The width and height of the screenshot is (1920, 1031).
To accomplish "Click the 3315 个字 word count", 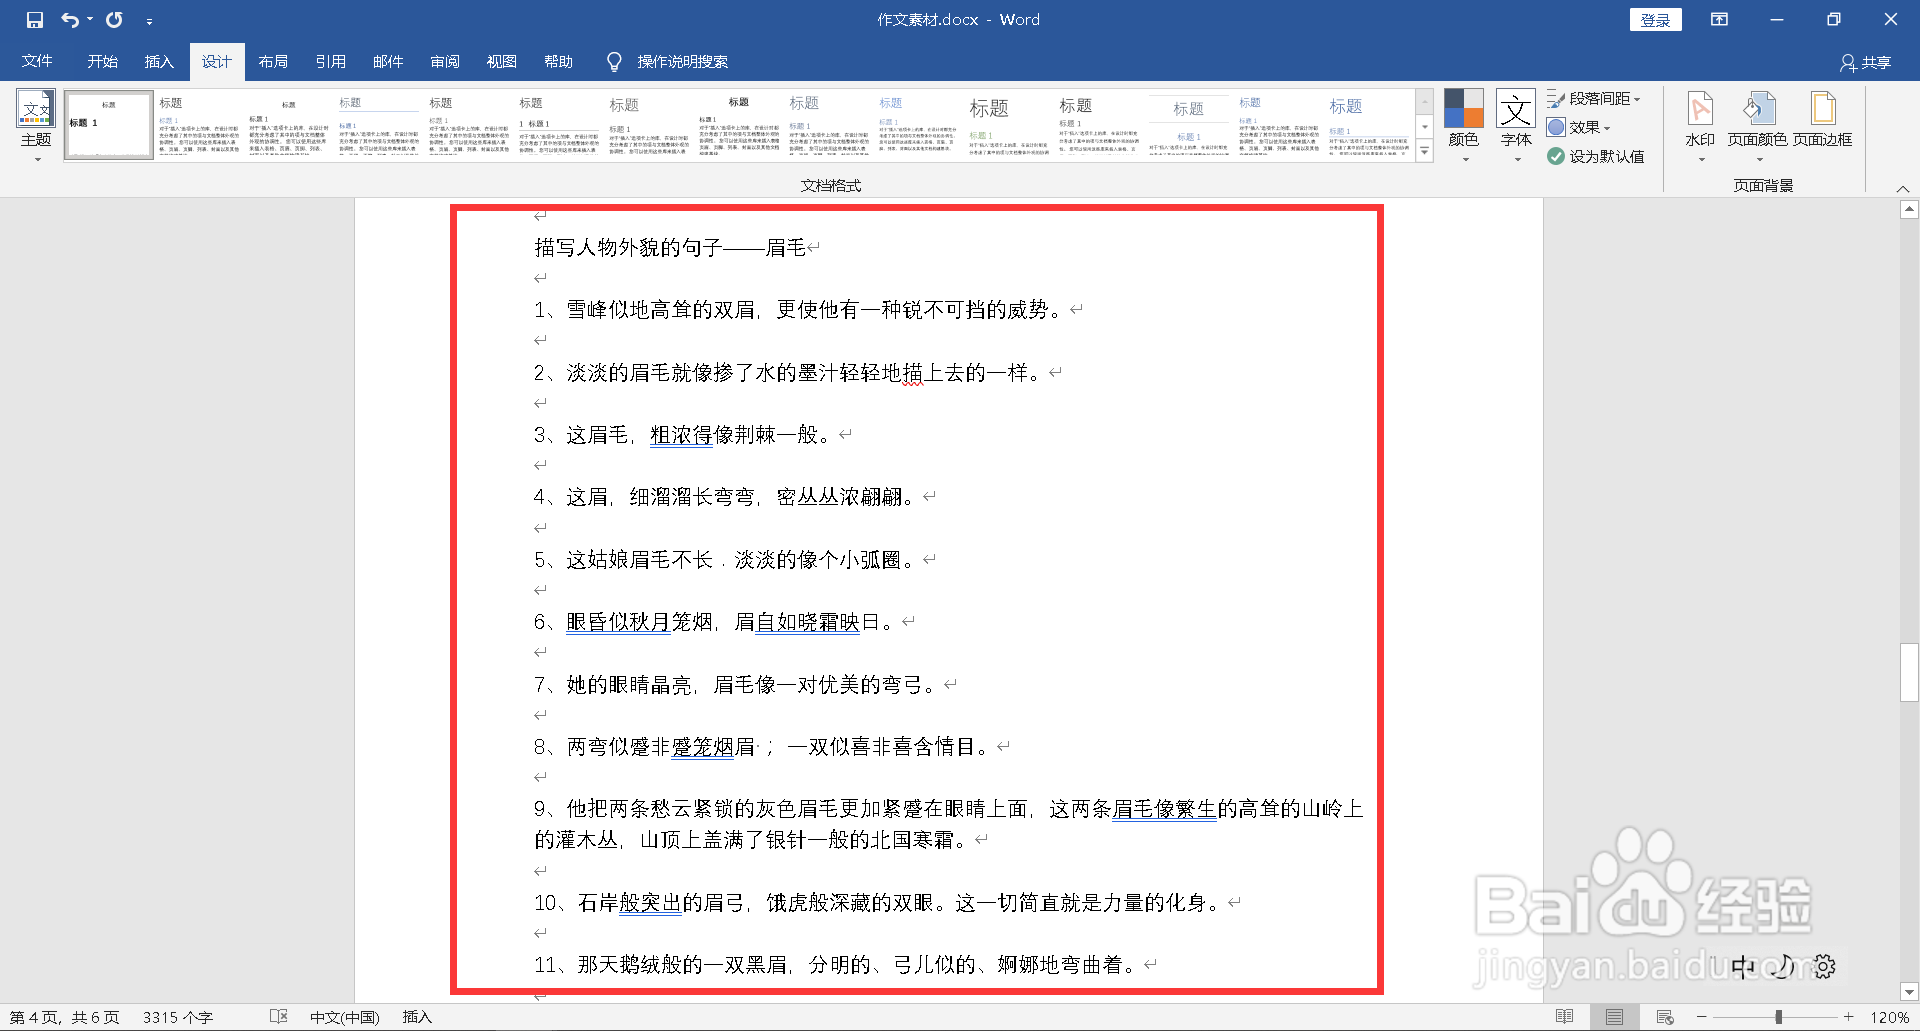I will coord(177,1017).
